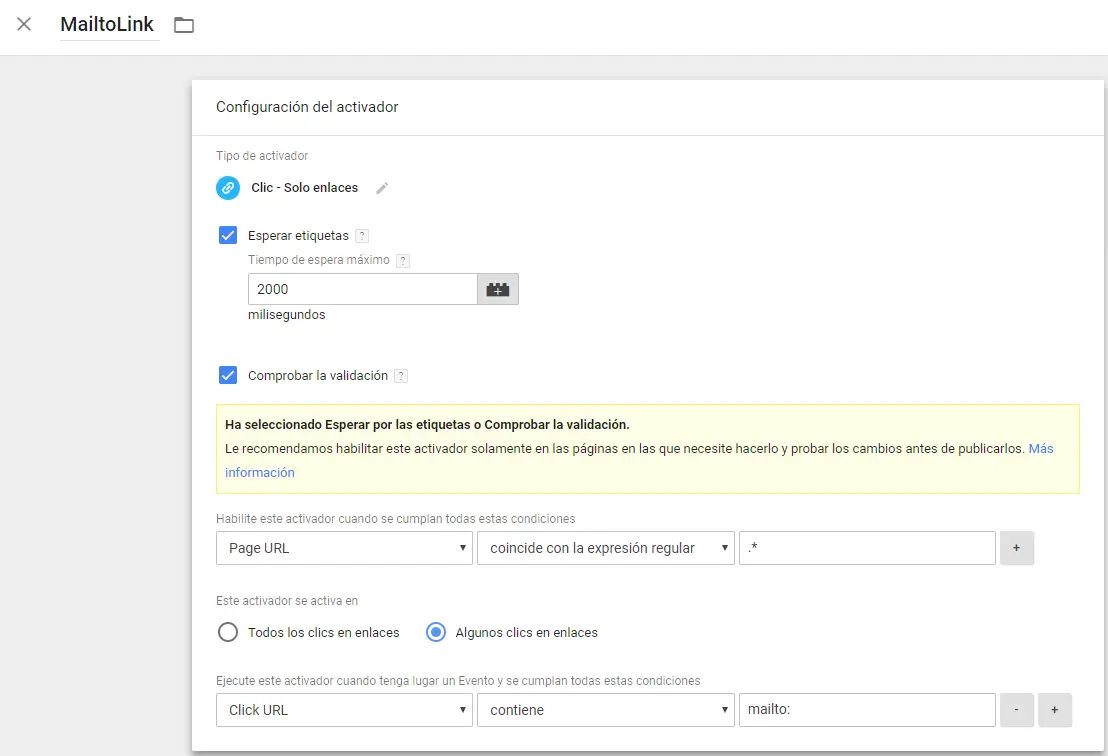Add a condition with Page URL plus button

1017,548
